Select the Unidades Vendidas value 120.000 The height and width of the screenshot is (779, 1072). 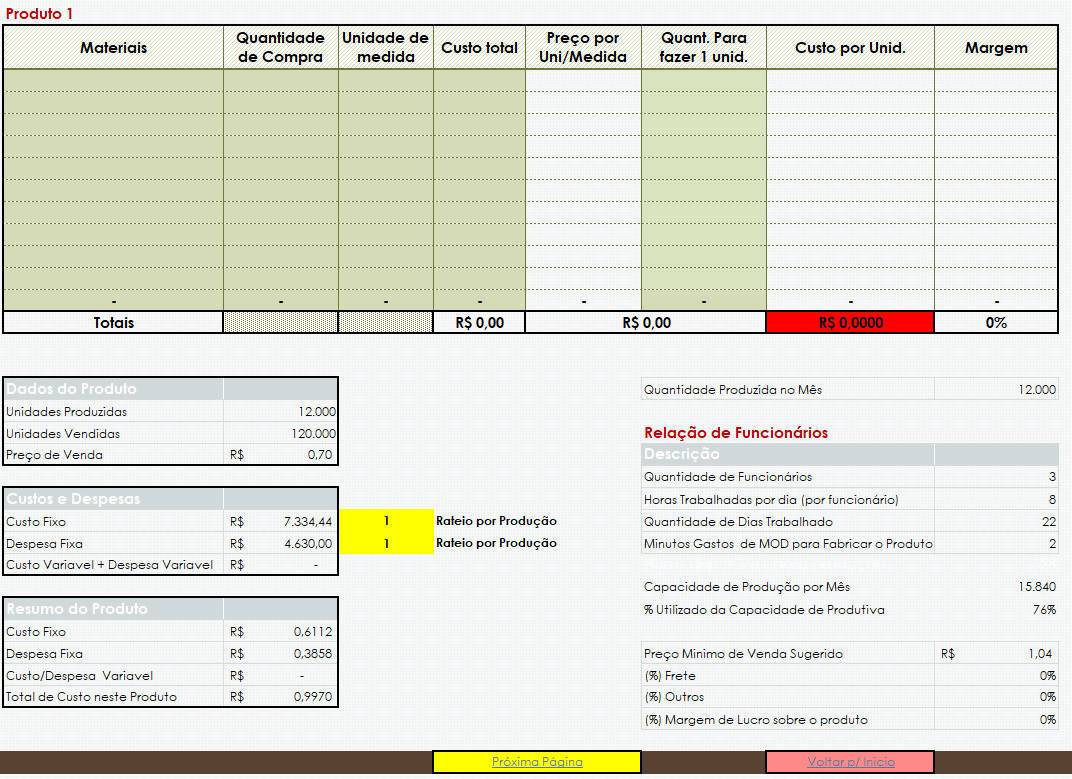tap(280, 434)
